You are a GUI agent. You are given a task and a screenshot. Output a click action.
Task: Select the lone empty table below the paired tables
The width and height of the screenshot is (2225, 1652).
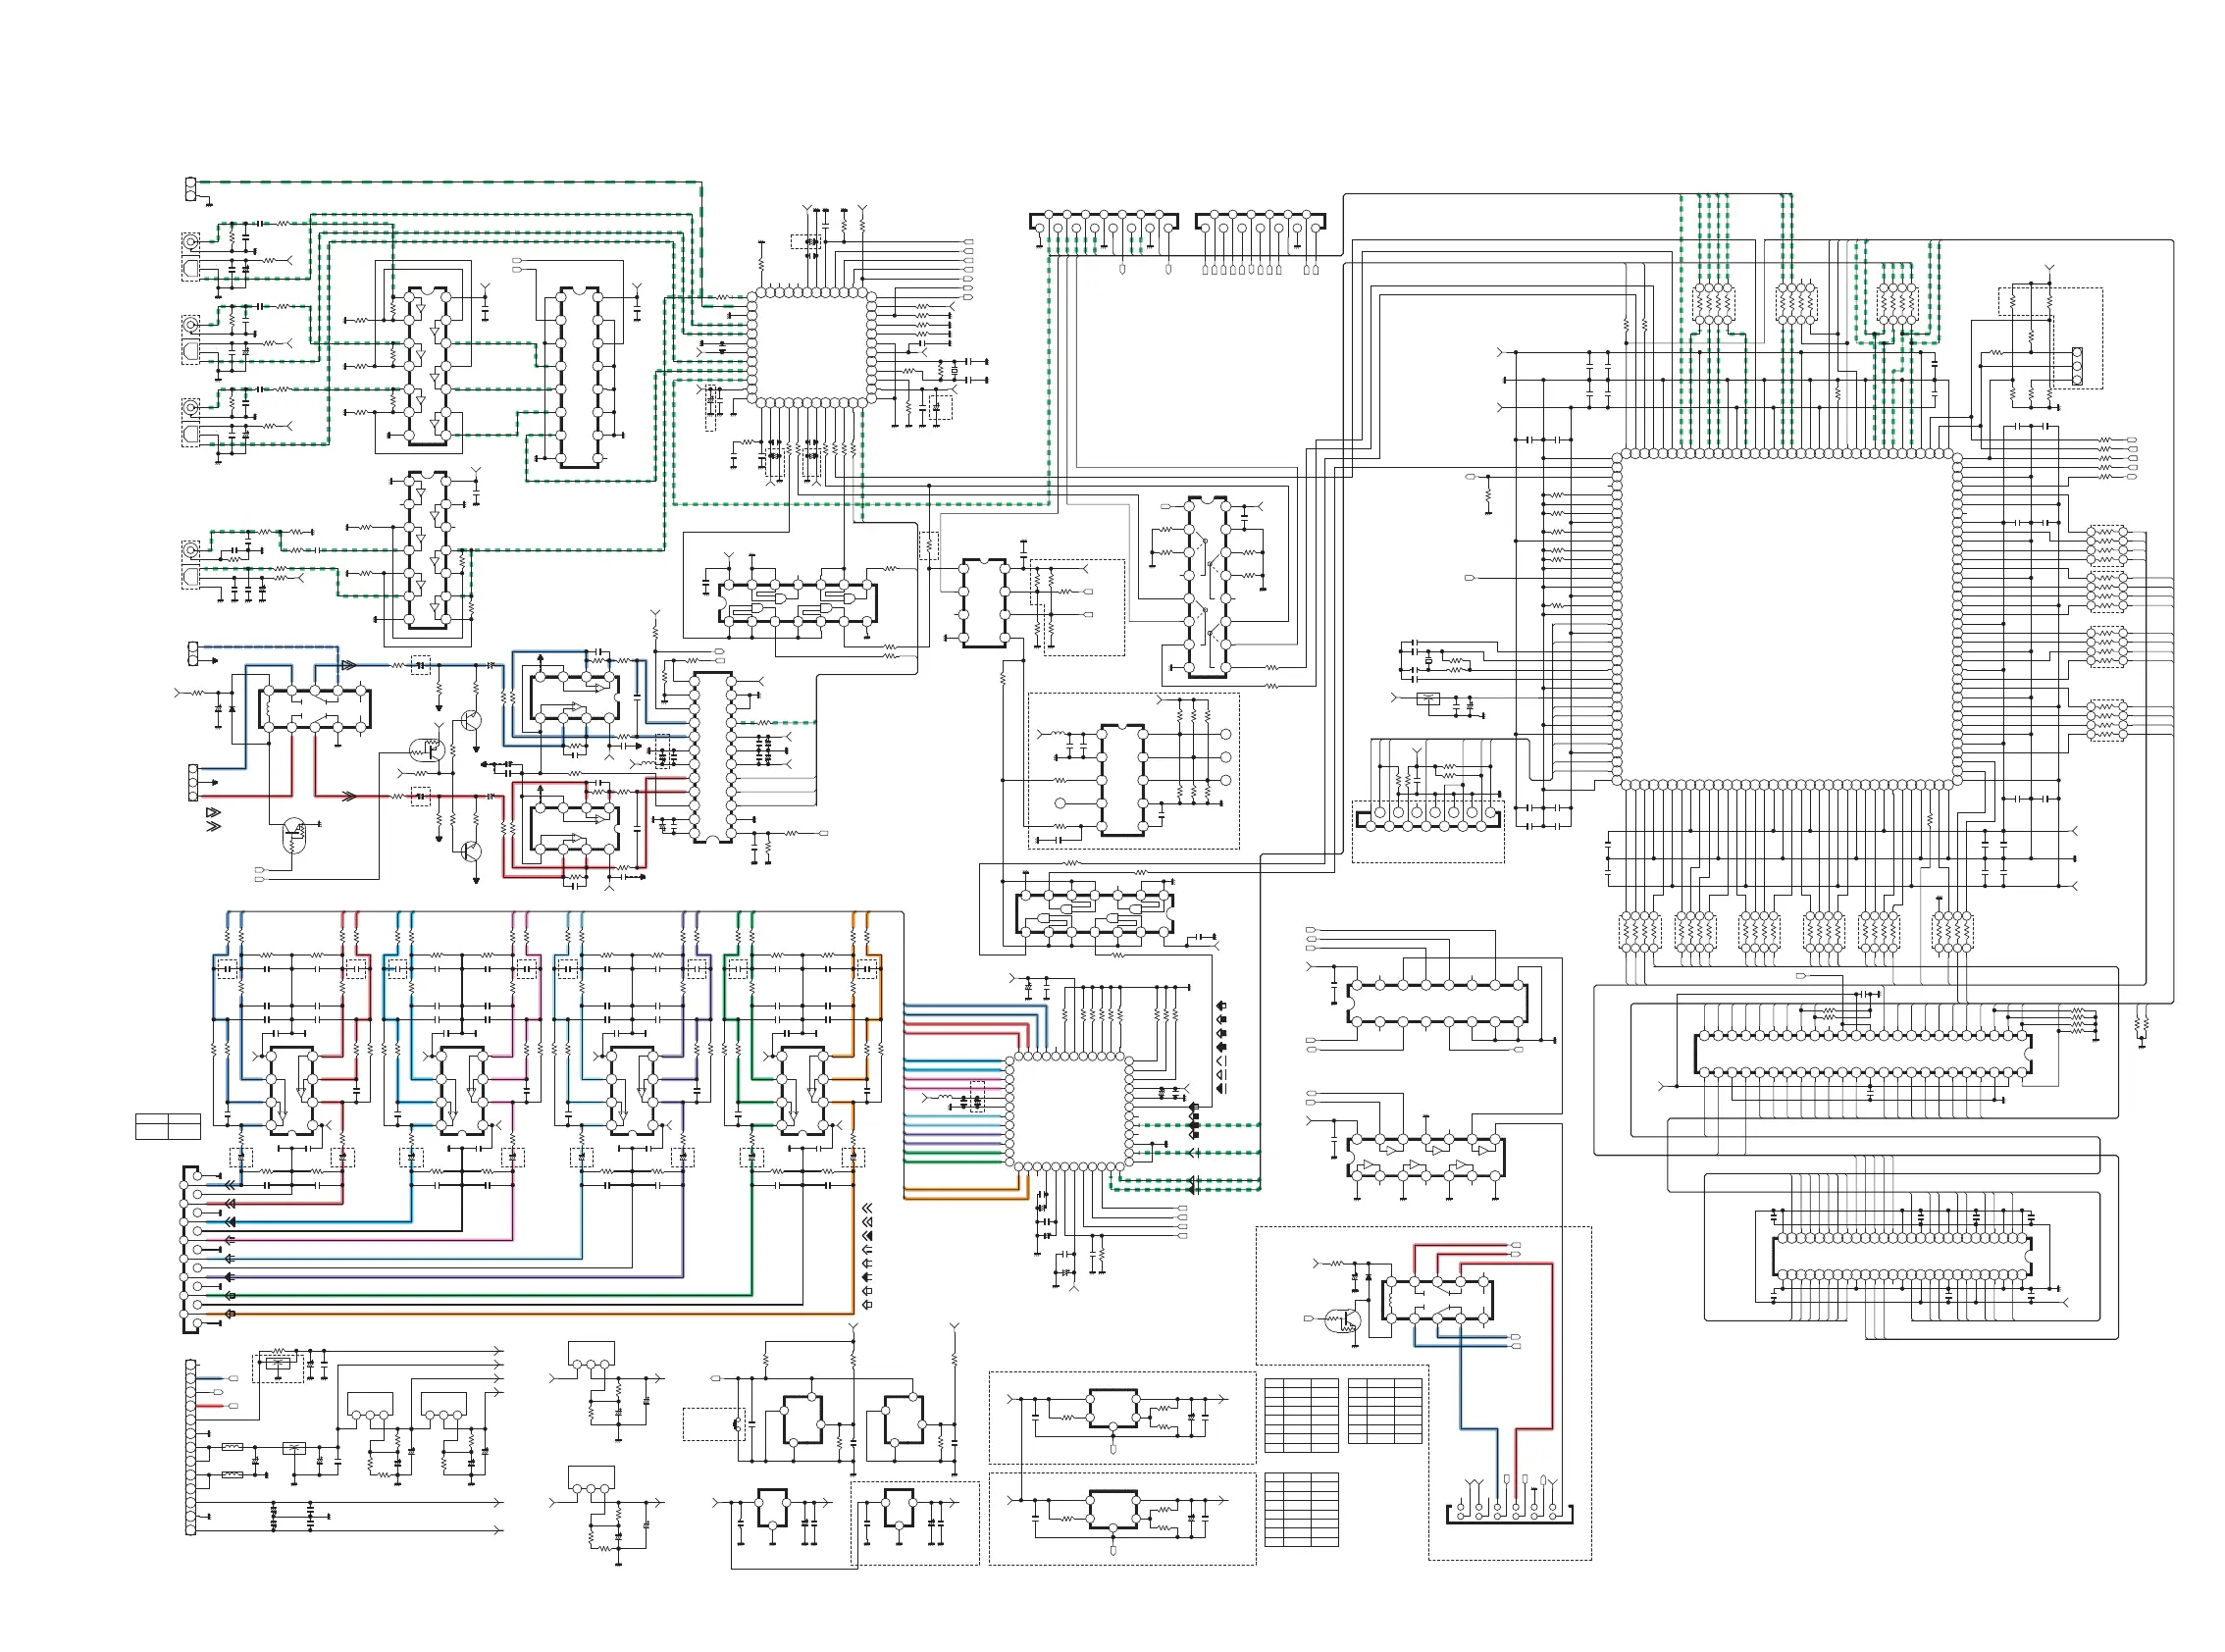1301,1508
